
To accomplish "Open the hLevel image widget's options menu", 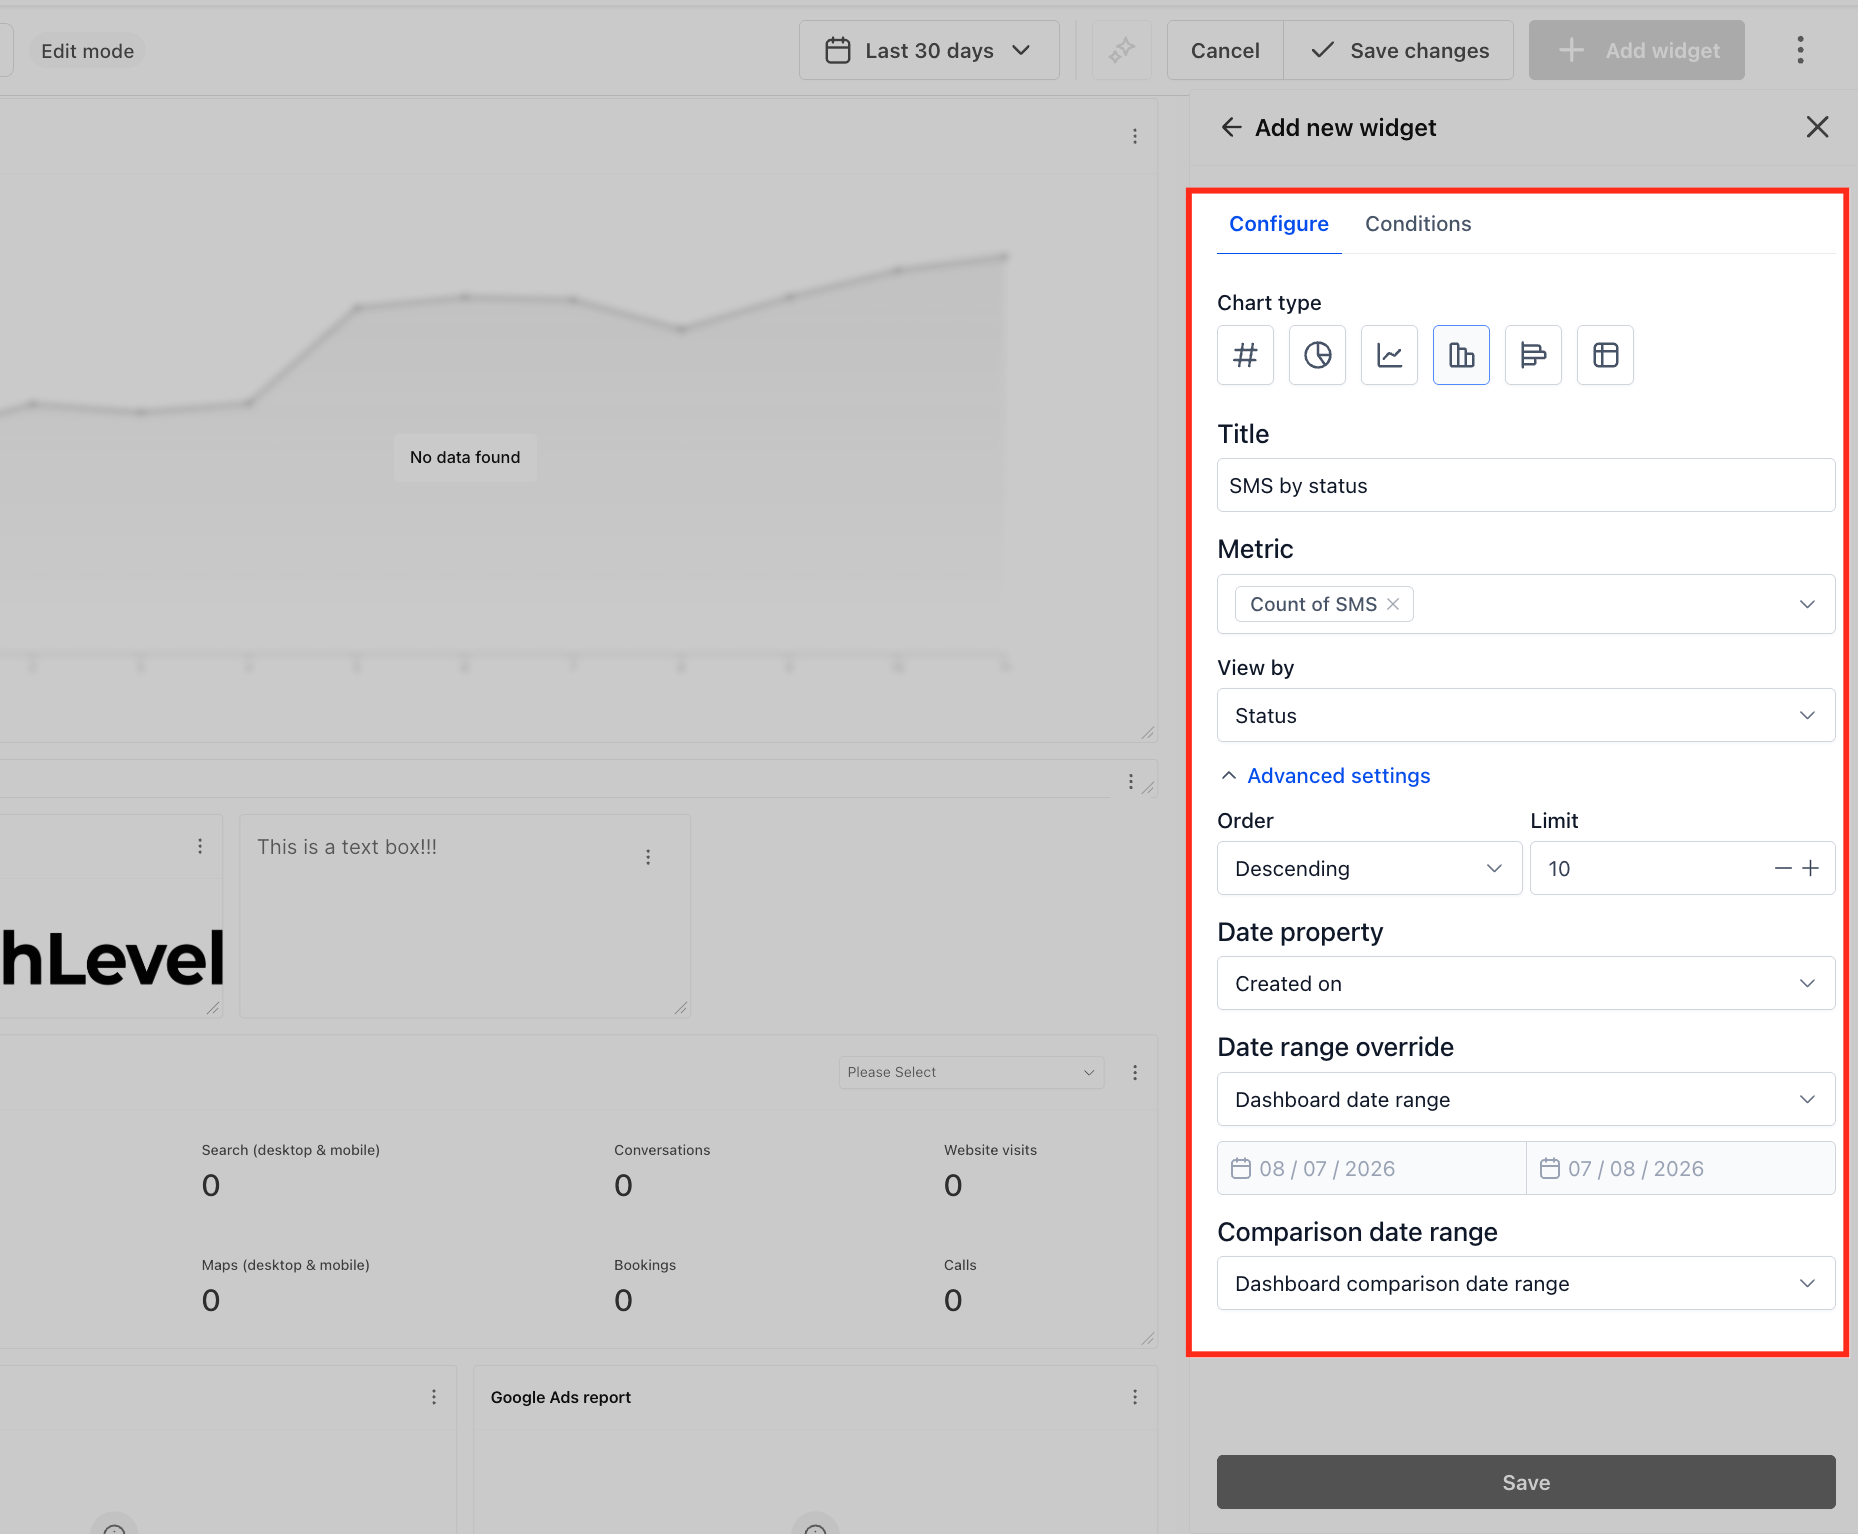I will click(x=200, y=846).
